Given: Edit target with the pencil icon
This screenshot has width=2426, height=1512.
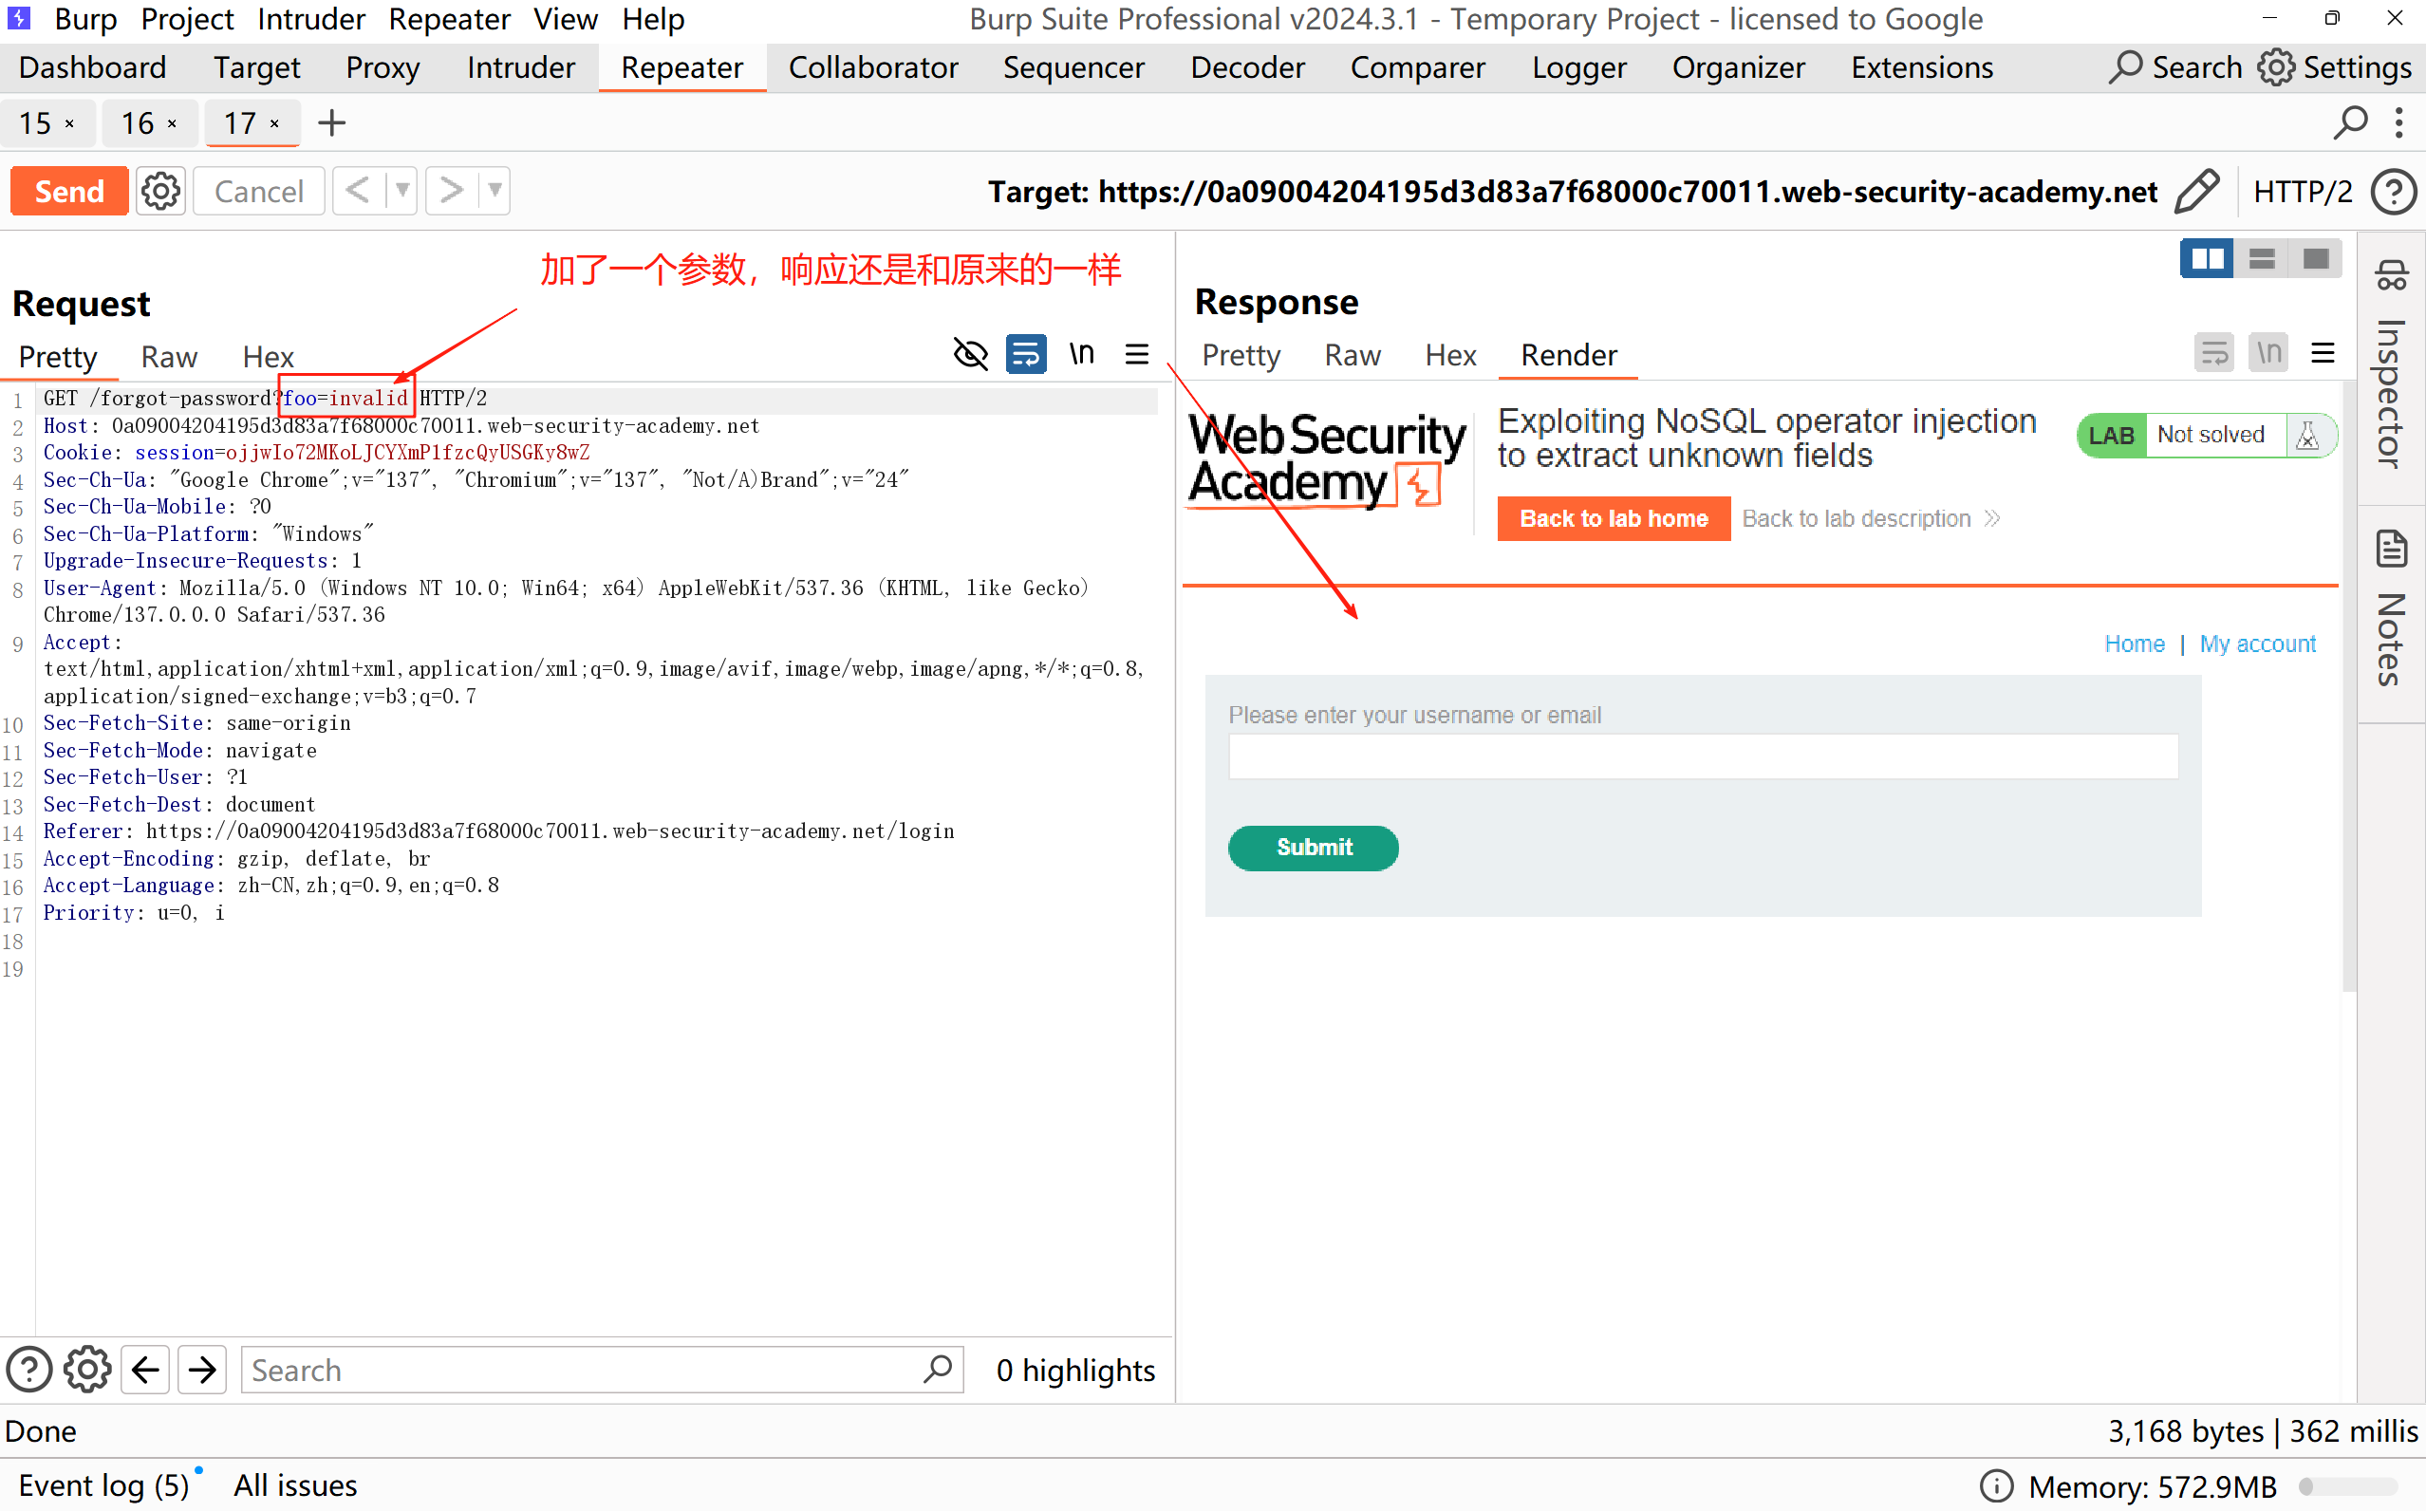Looking at the screenshot, I should 2197,191.
